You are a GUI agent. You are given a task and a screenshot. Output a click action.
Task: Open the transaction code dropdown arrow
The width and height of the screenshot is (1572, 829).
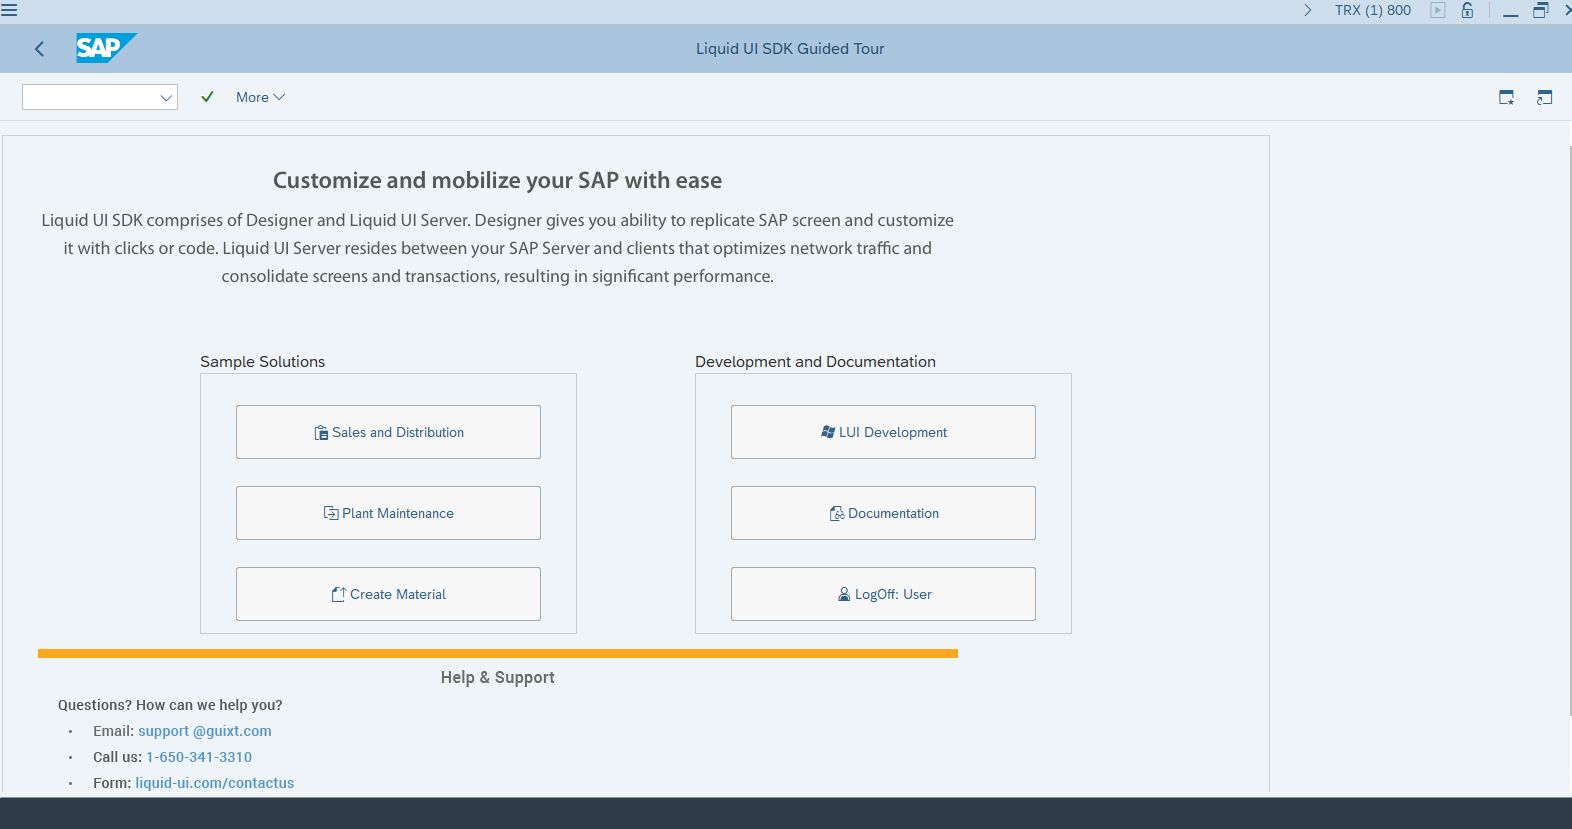(x=166, y=97)
